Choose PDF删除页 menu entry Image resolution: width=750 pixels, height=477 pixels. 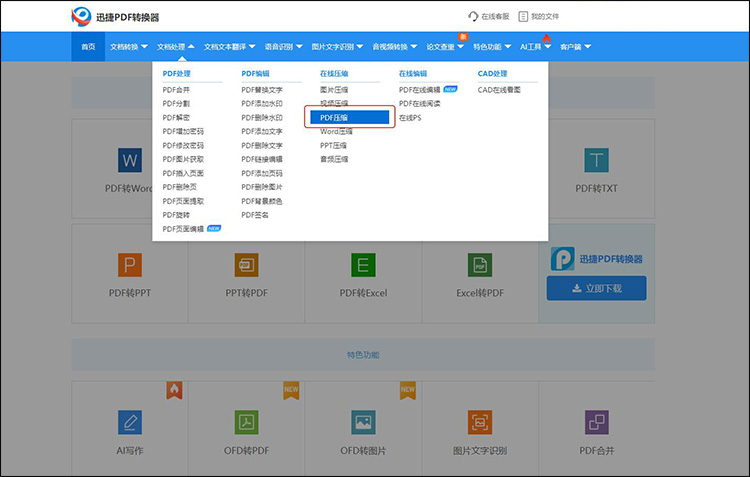179,187
